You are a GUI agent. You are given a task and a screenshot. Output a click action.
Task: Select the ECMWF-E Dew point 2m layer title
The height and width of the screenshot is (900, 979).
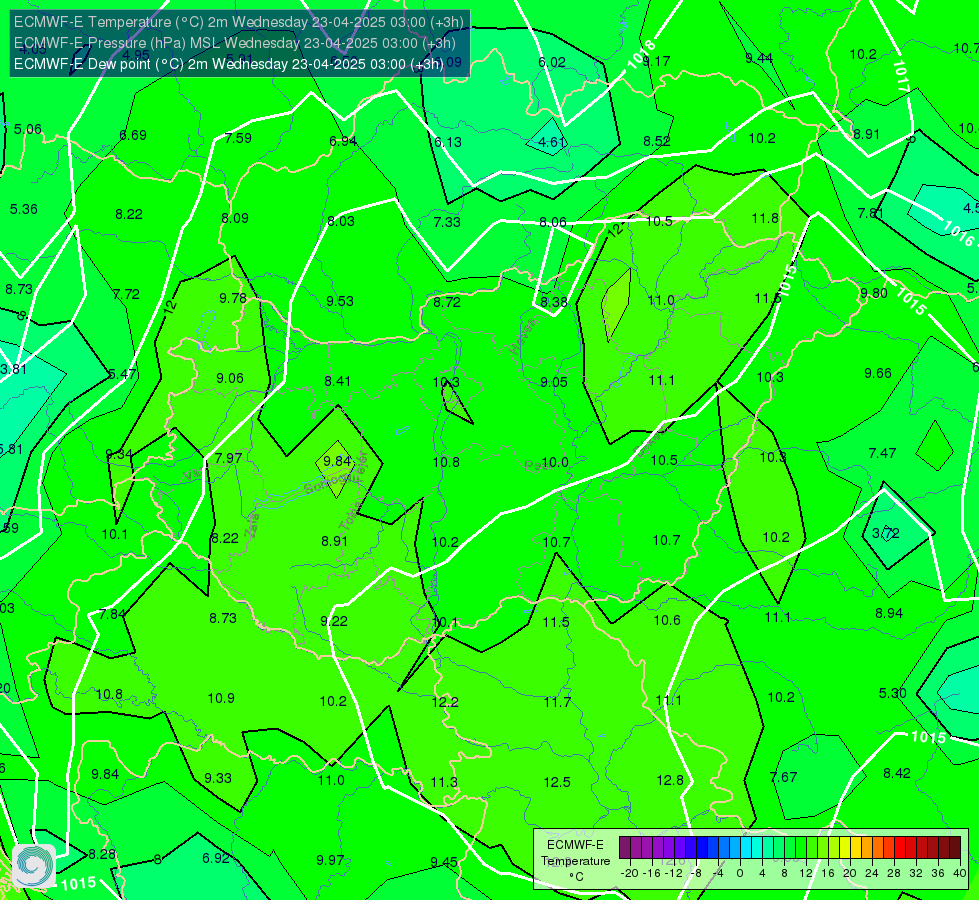click(x=229, y=64)
